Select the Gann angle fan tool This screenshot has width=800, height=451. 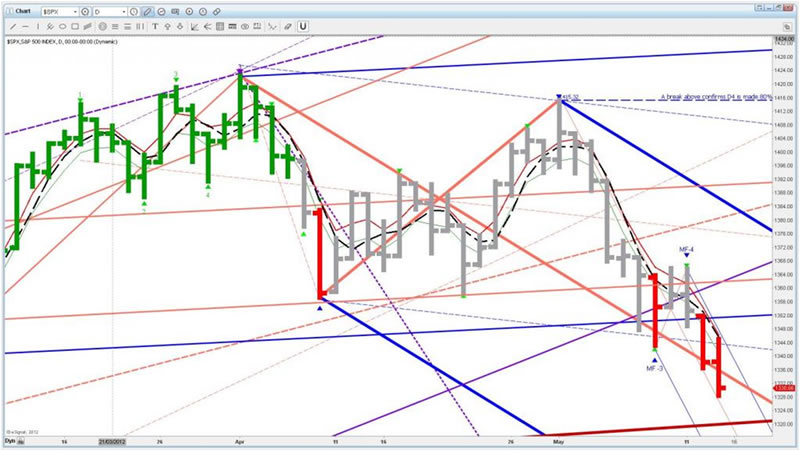(195, 26)
